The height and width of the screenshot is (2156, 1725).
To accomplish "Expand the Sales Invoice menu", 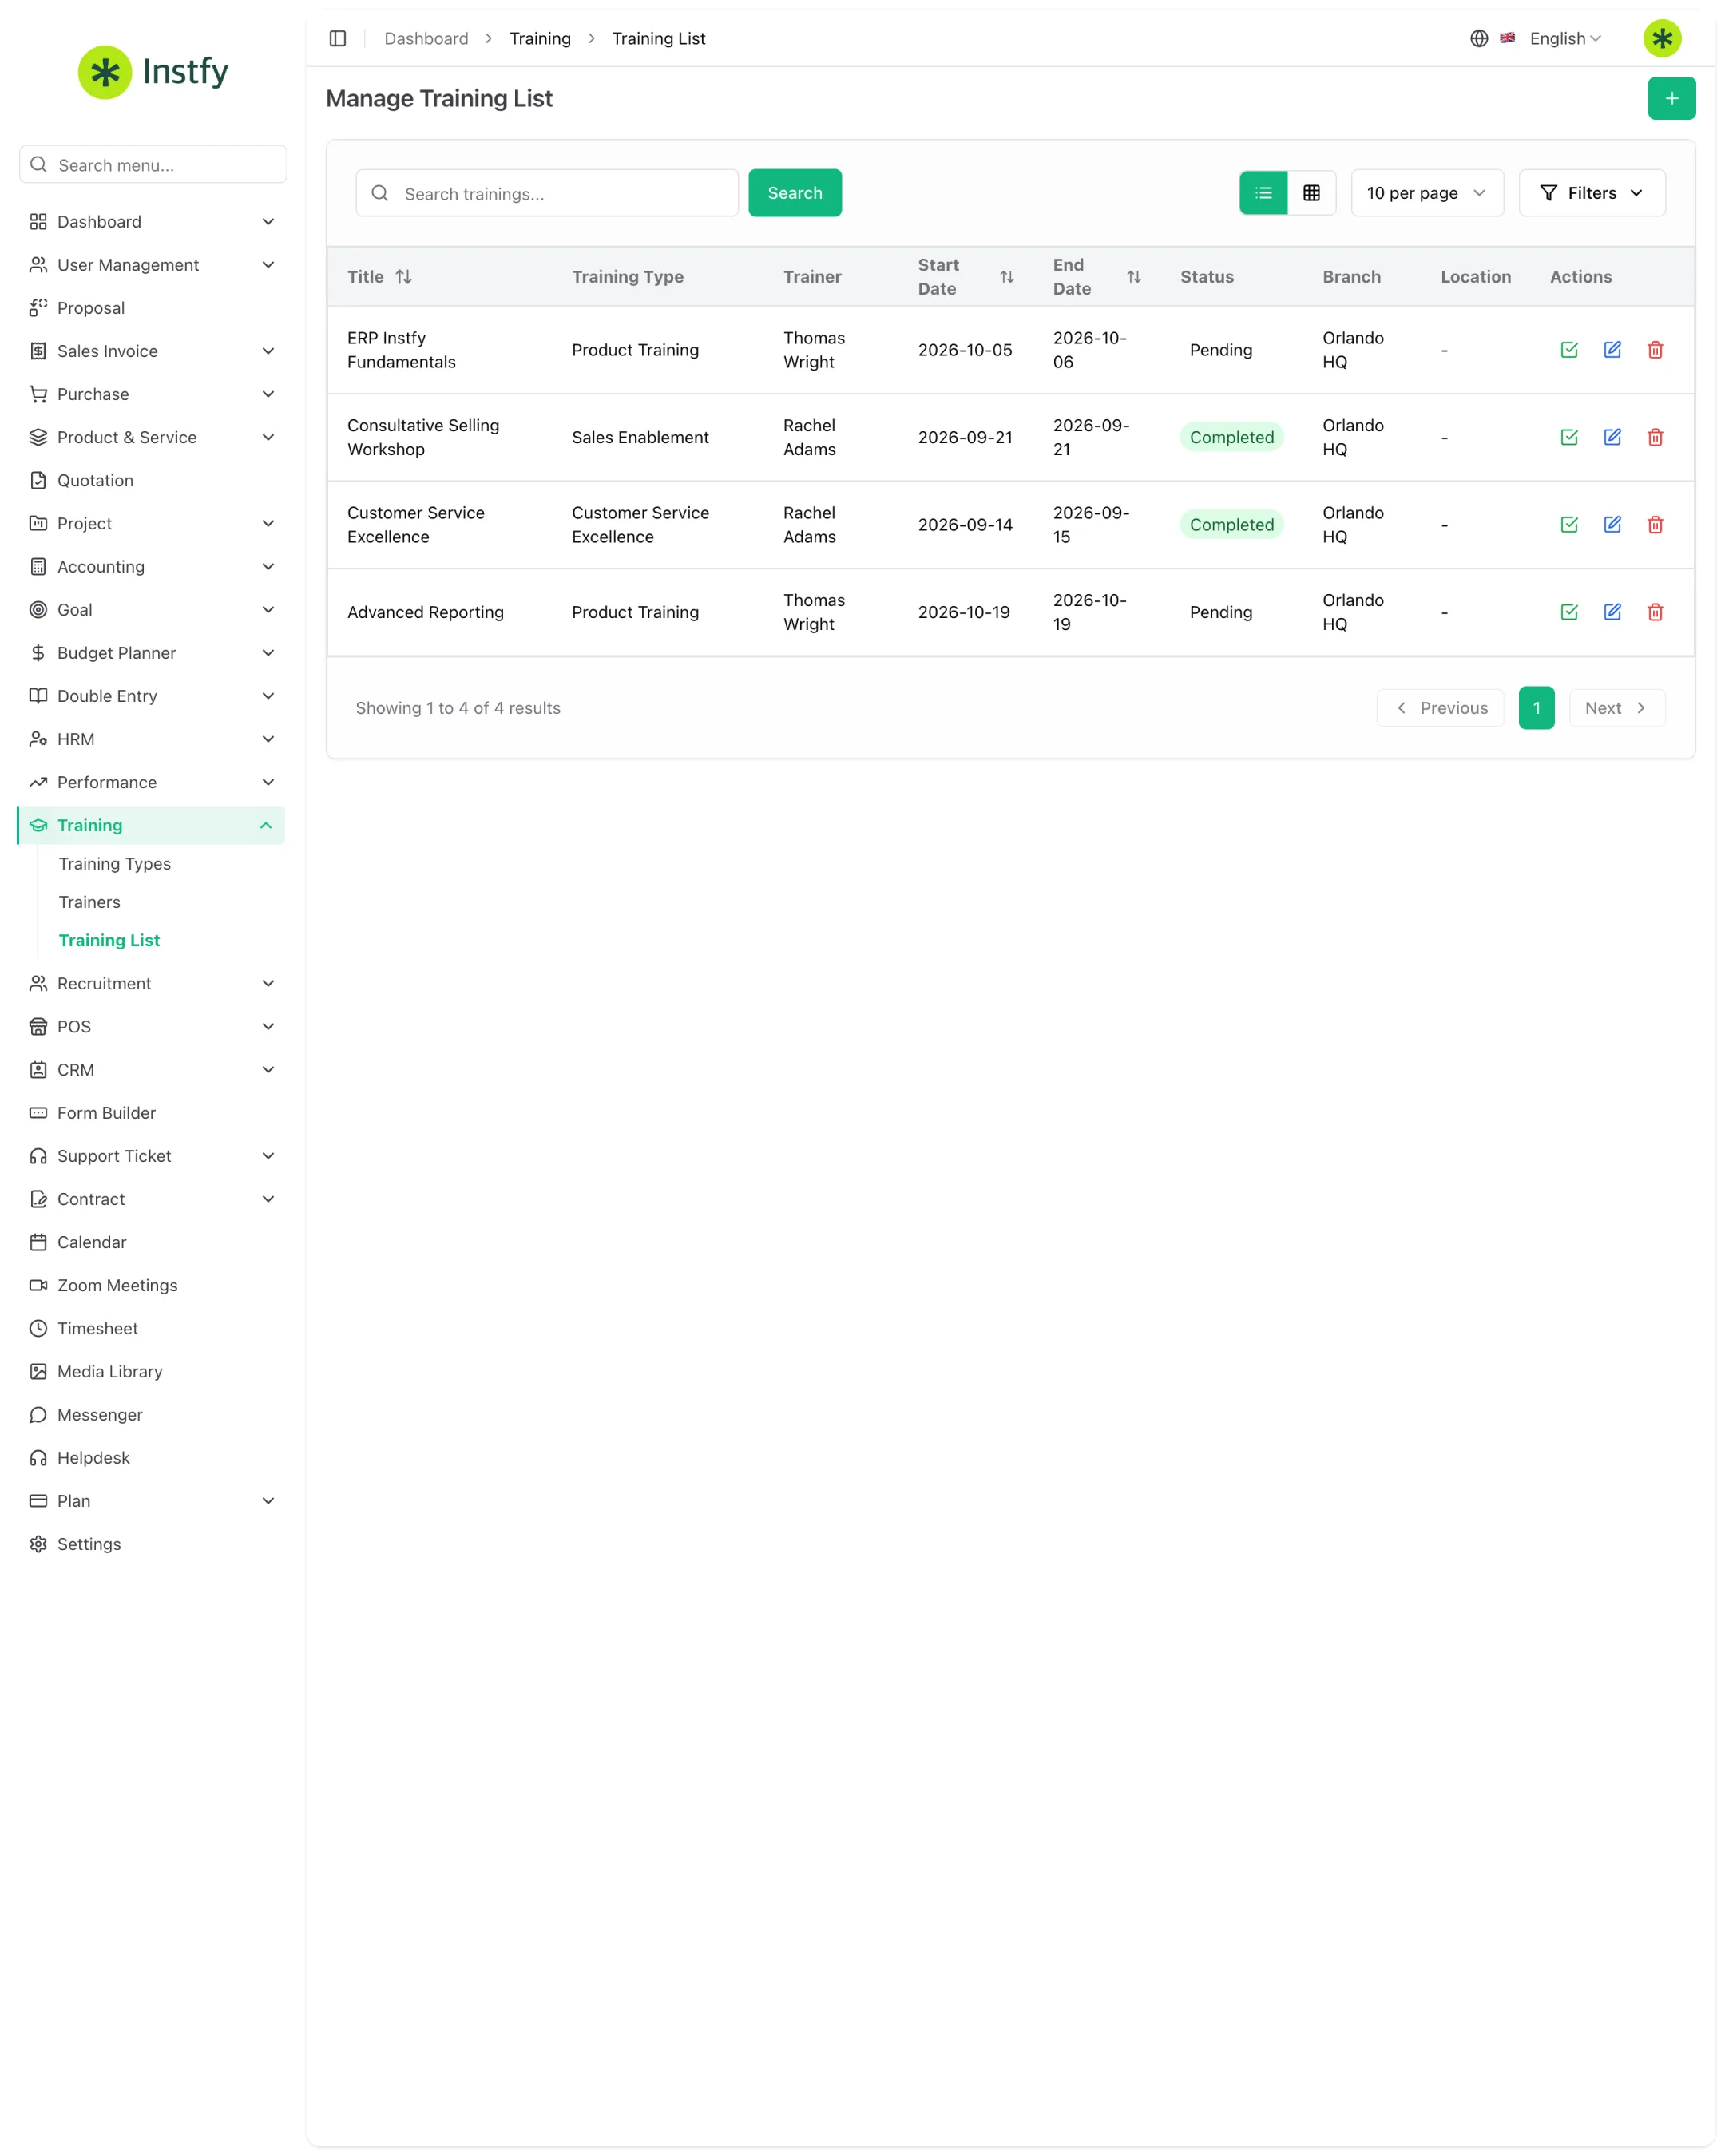I will pos(152,351).
